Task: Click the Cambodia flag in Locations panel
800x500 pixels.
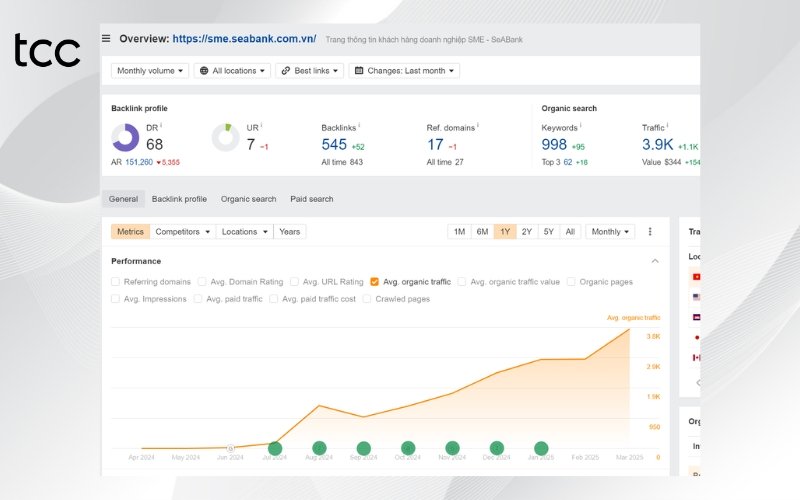Action: (x=696, y=317)
